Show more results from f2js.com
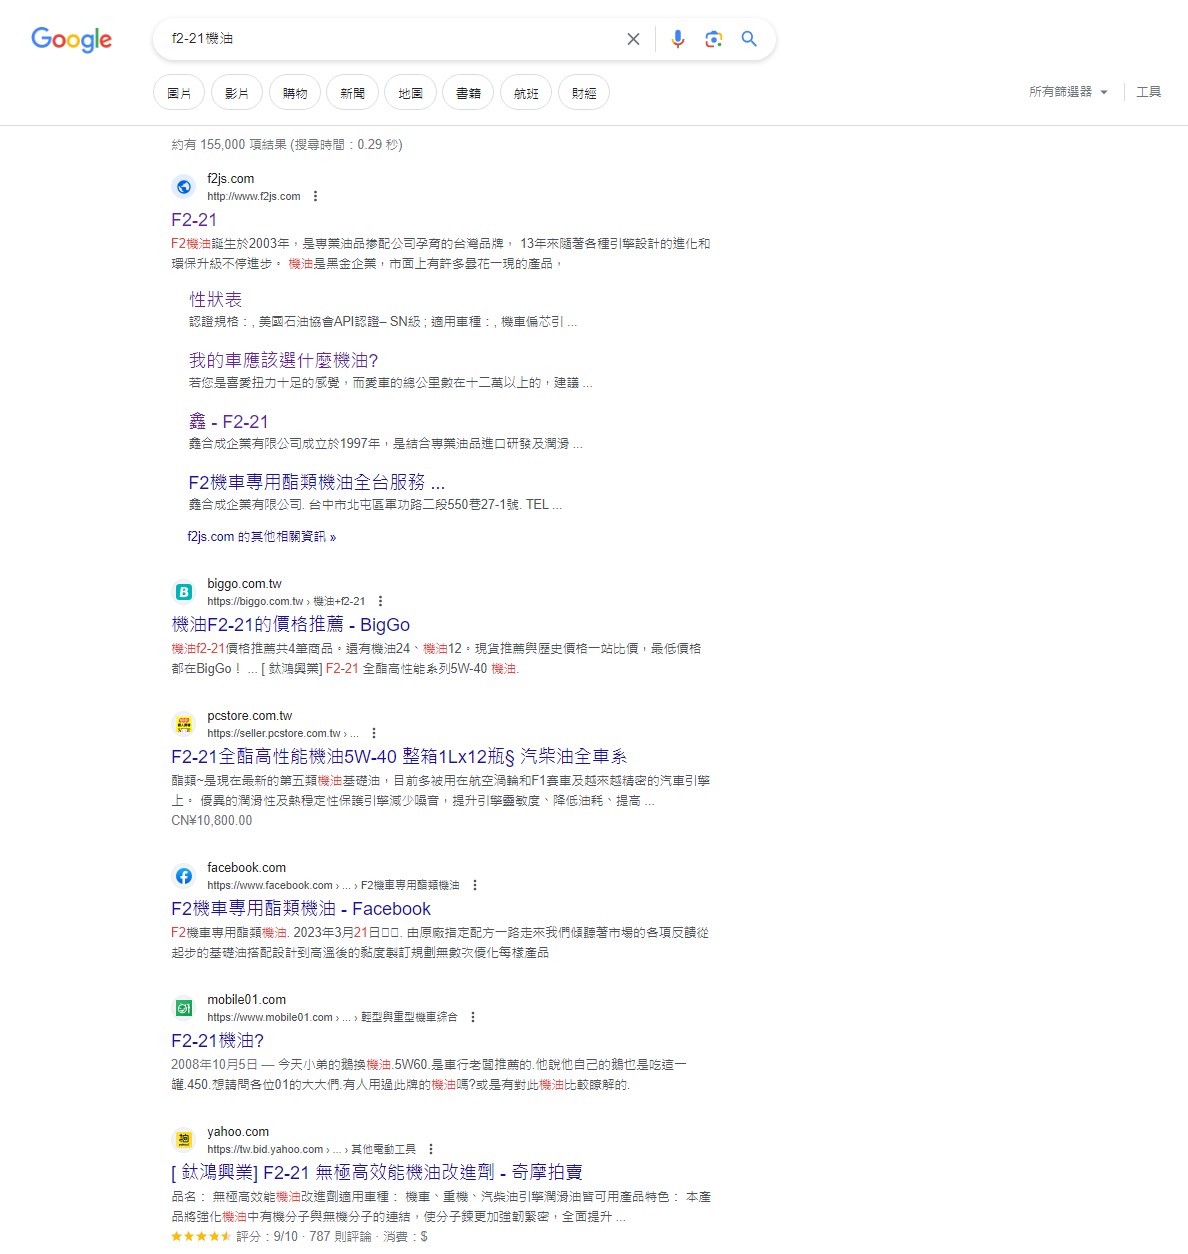 click(262, 537)
